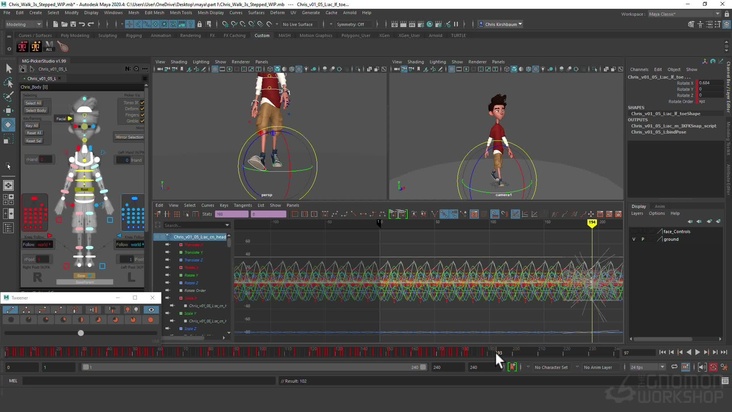Click the Key All button in picker
Image resolution: width=732 pixels, height=412 pixels.
click(32, 126)
